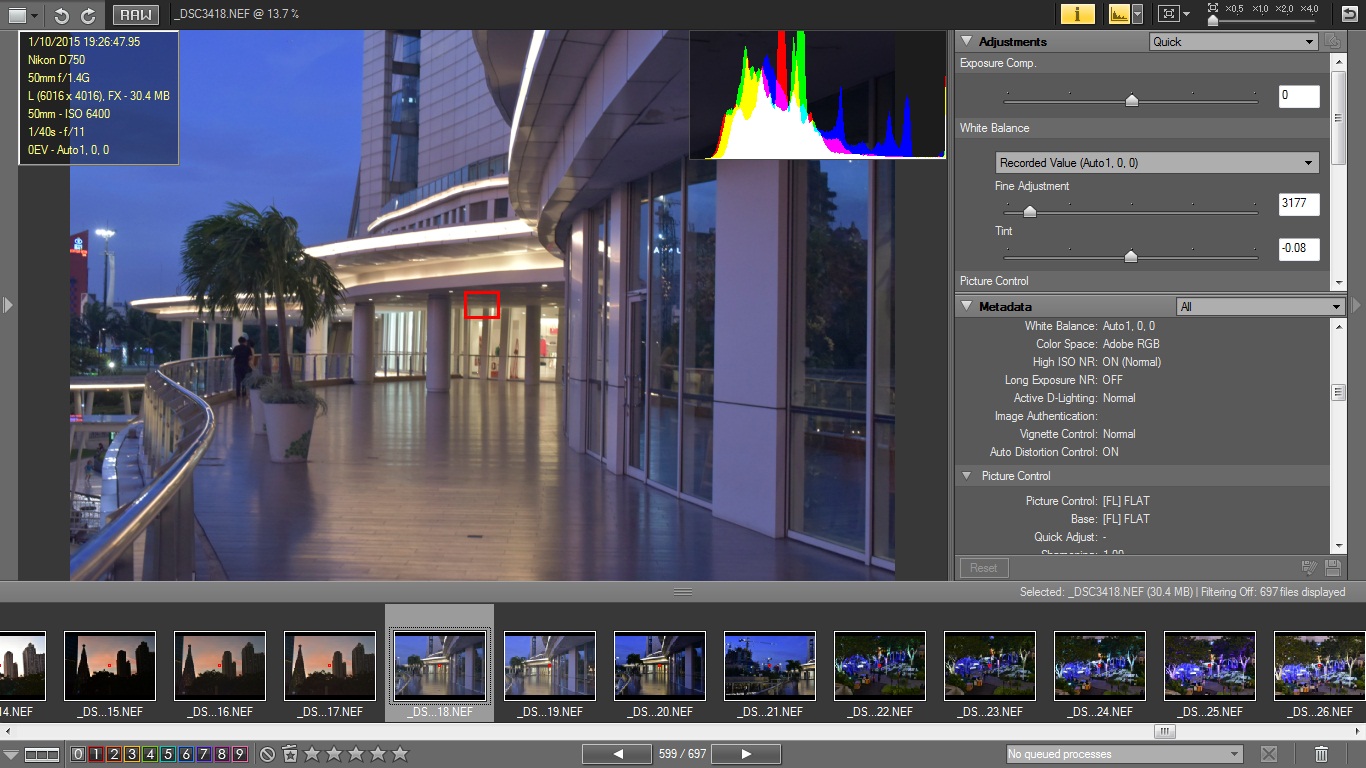
Task: Collapse the Adjustments panel
Action: [967, 42]
